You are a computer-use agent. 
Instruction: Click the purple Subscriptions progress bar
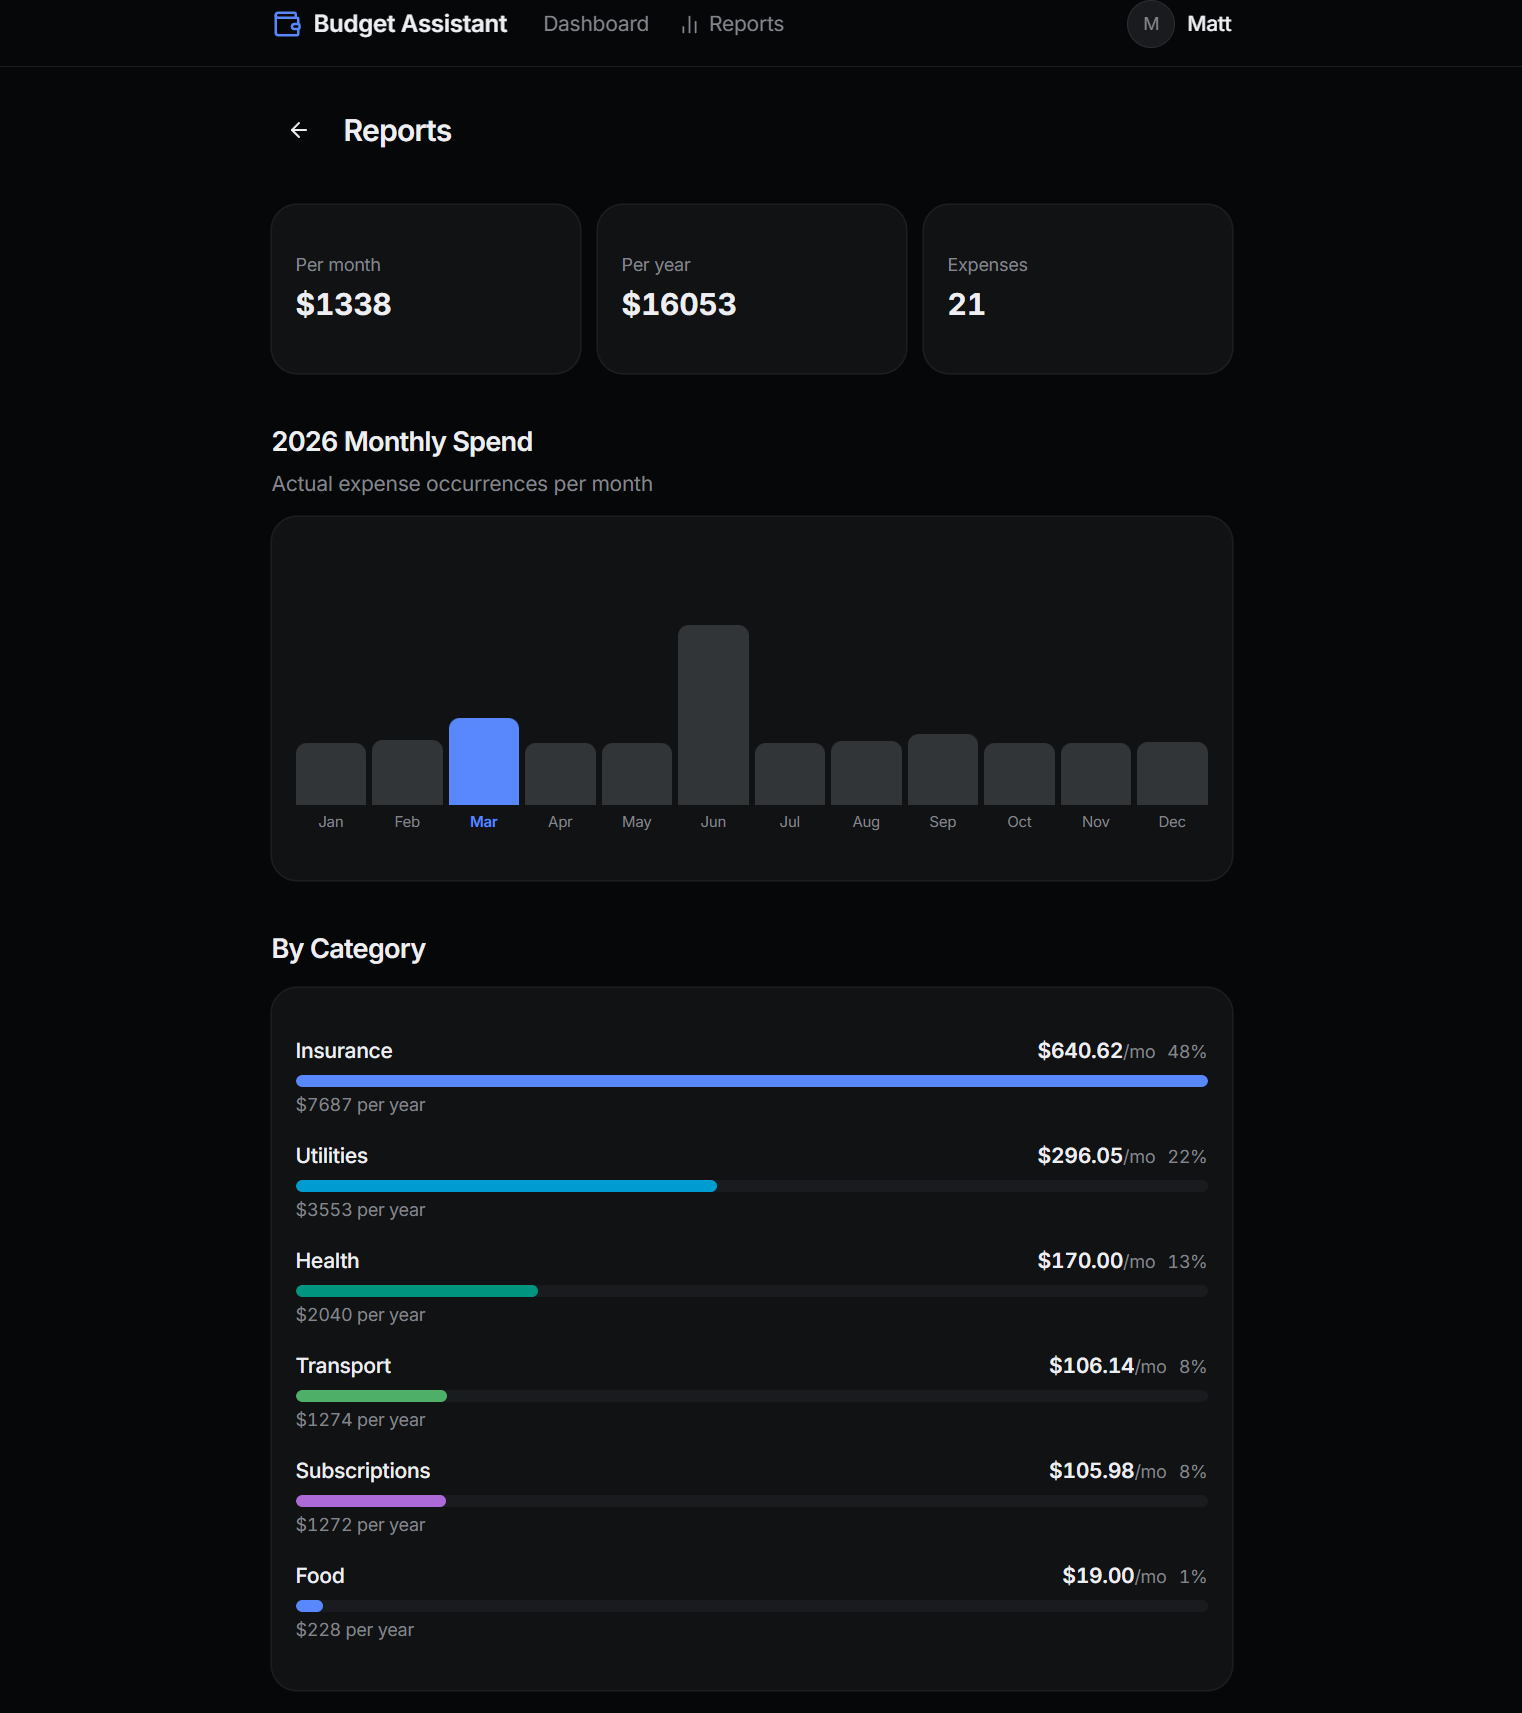(371, 1501)
